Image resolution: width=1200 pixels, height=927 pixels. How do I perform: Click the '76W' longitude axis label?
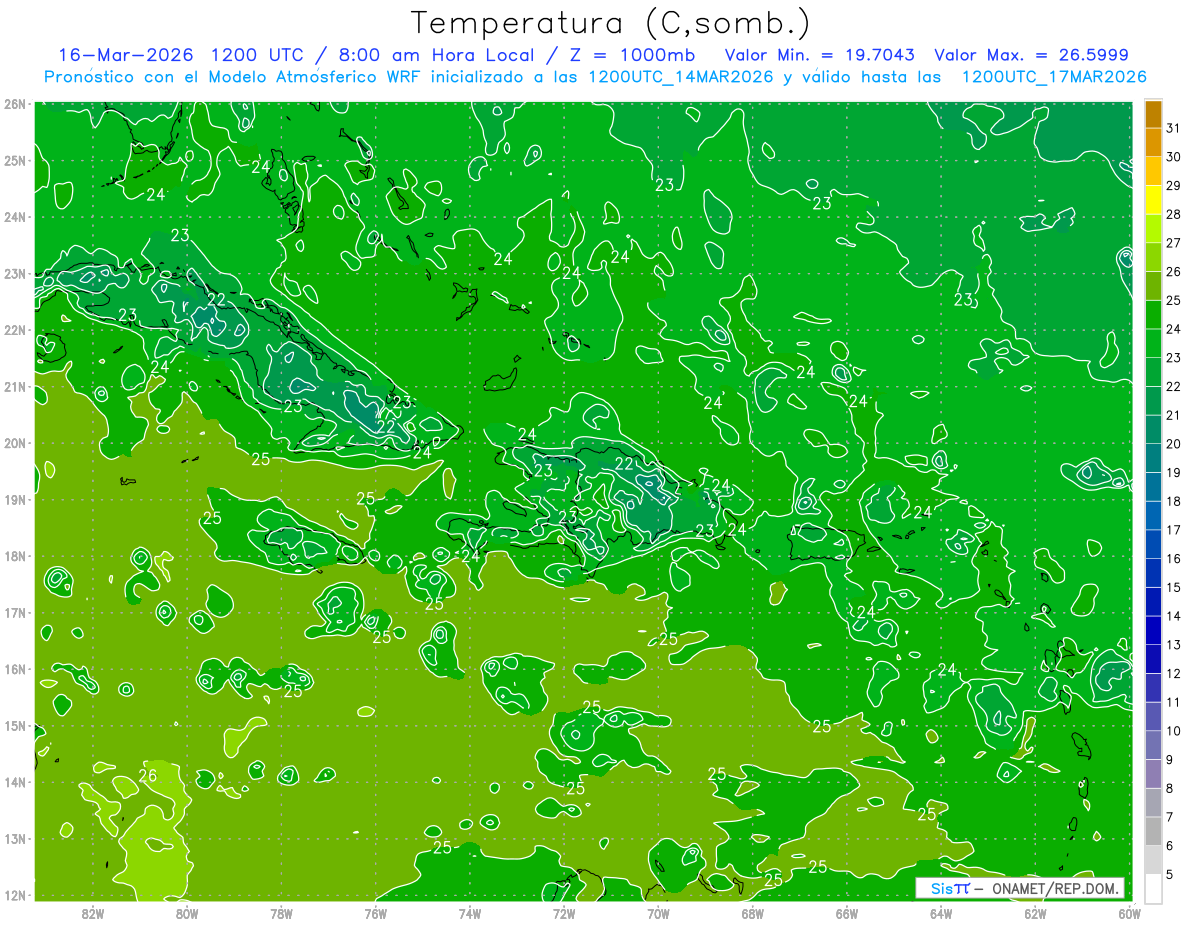tap(375, 913)
